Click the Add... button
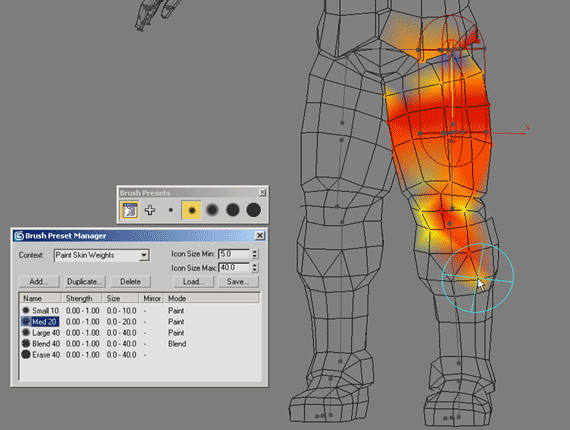Image resolution: width=570 pixels, height=430 pixels. (x=39, y=281)
